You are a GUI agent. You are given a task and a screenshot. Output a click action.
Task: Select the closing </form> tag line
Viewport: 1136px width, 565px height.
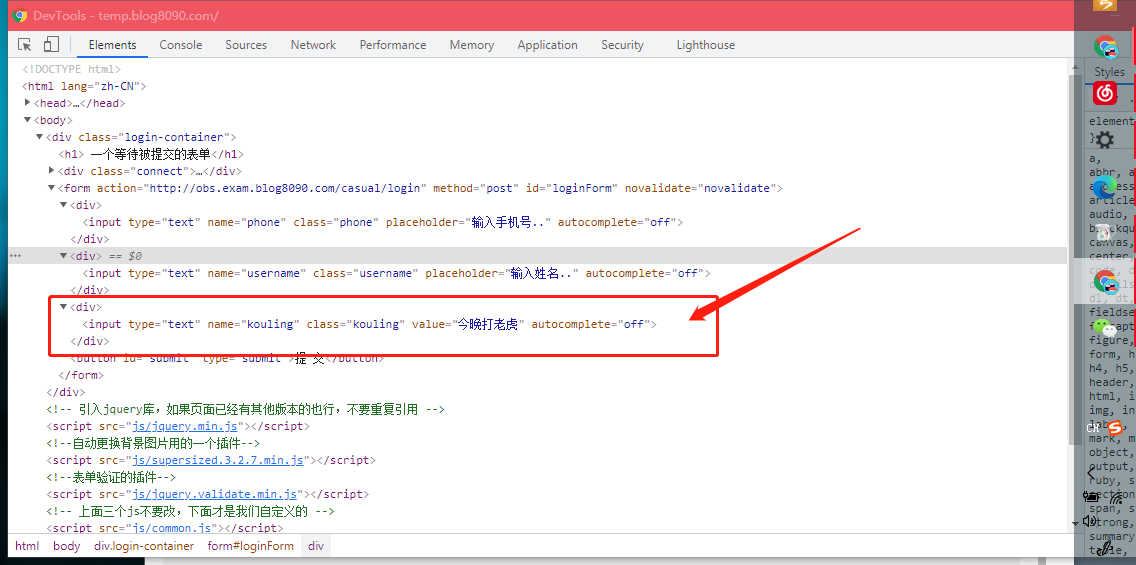click(x=81, y=375)
